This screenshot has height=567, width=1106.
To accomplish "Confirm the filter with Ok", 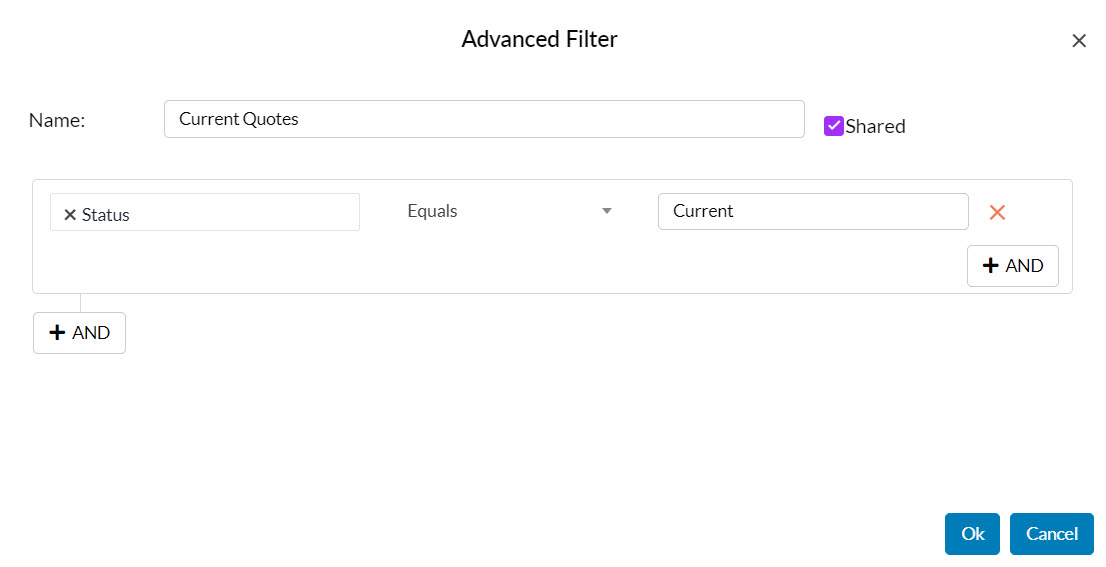I will pyautogui.click(x=972, y=534).
